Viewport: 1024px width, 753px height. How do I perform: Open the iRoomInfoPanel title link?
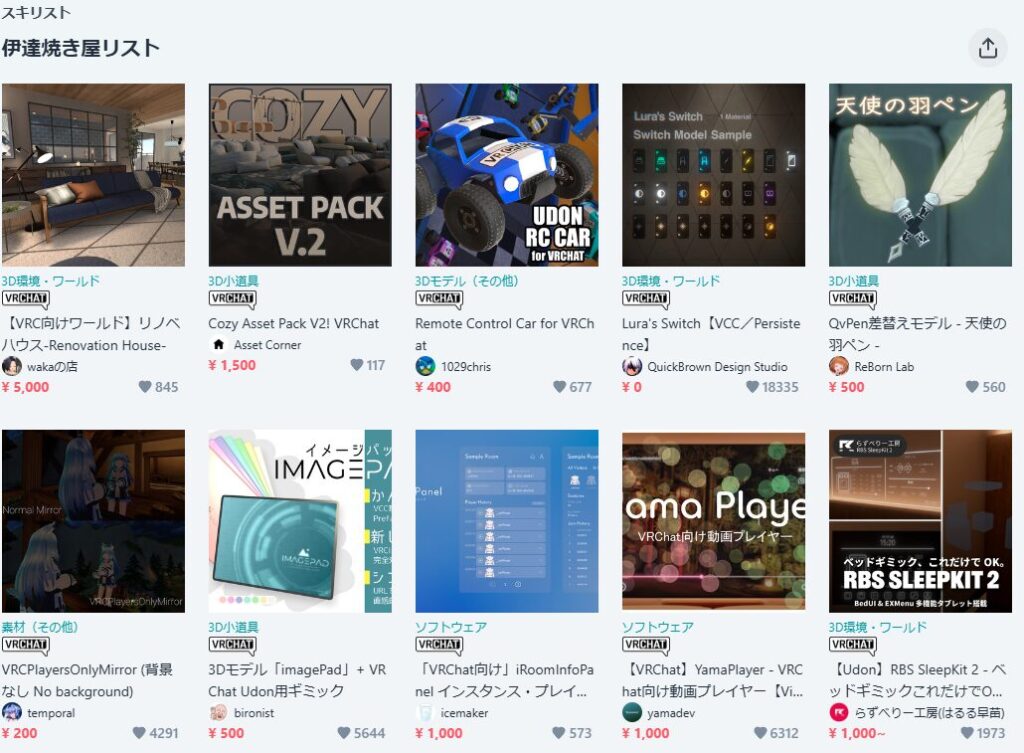pos(505,680)
